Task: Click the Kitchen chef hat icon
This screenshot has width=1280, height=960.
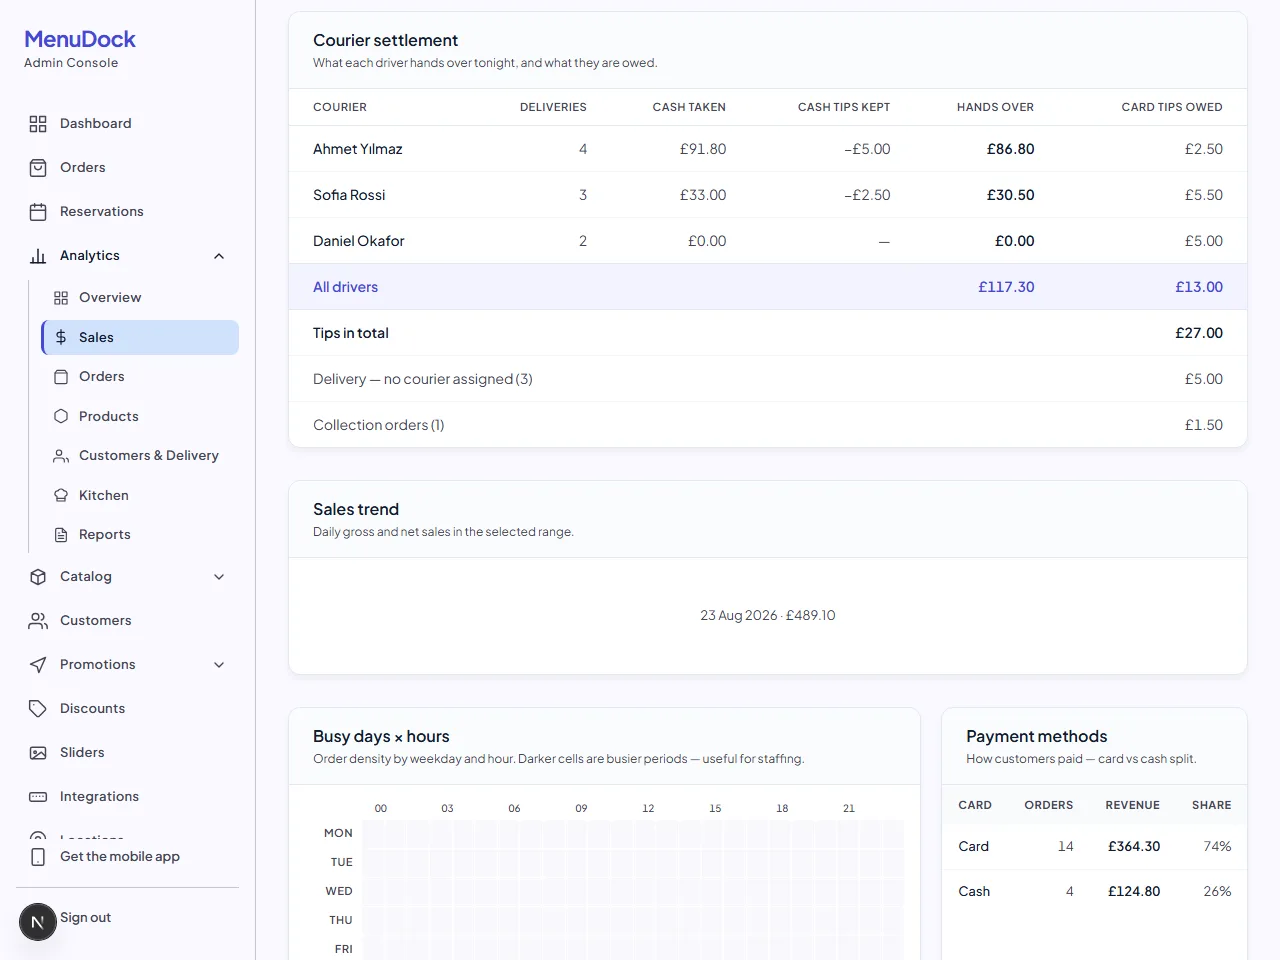Action: [x=61, y=495]
